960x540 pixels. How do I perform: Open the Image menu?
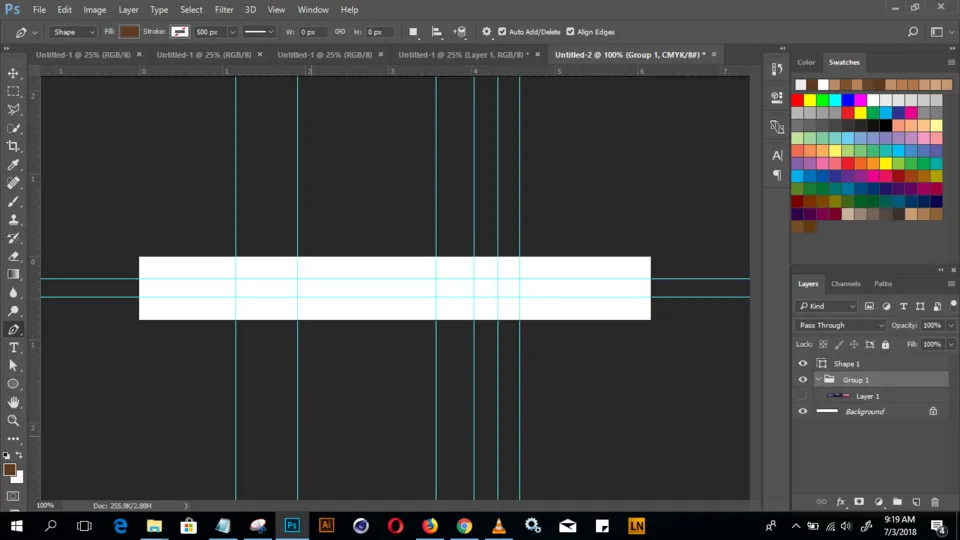(x=94, y=10)
